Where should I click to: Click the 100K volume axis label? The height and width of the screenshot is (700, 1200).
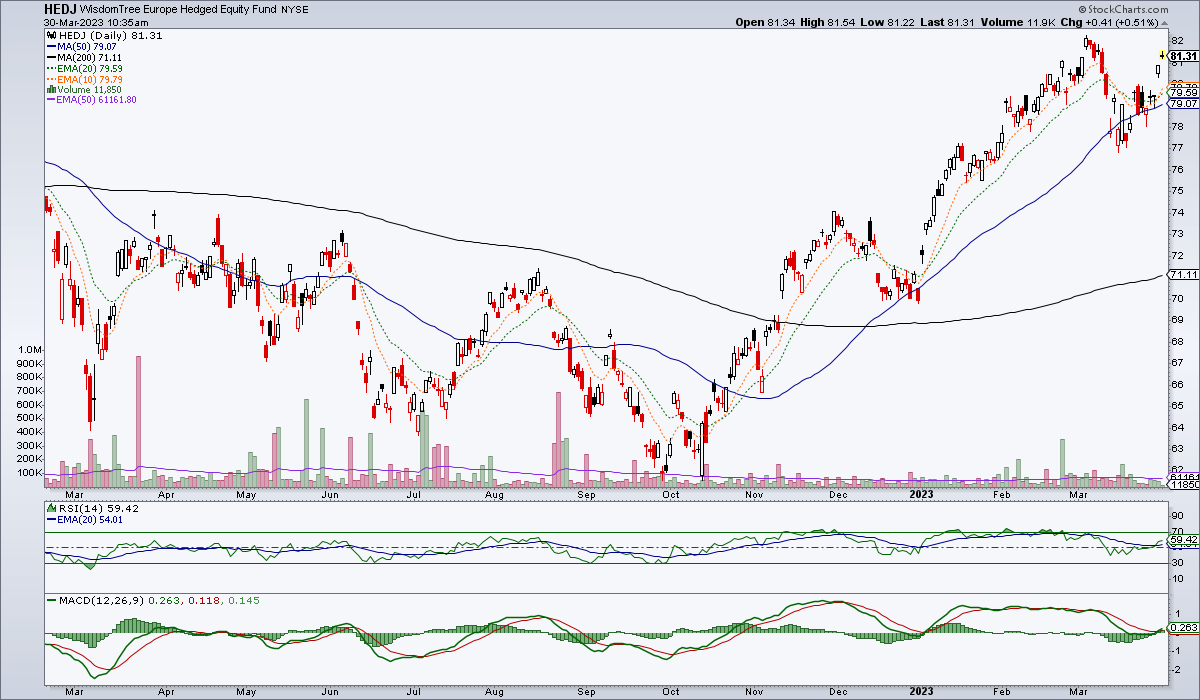[x=28, y=473]
